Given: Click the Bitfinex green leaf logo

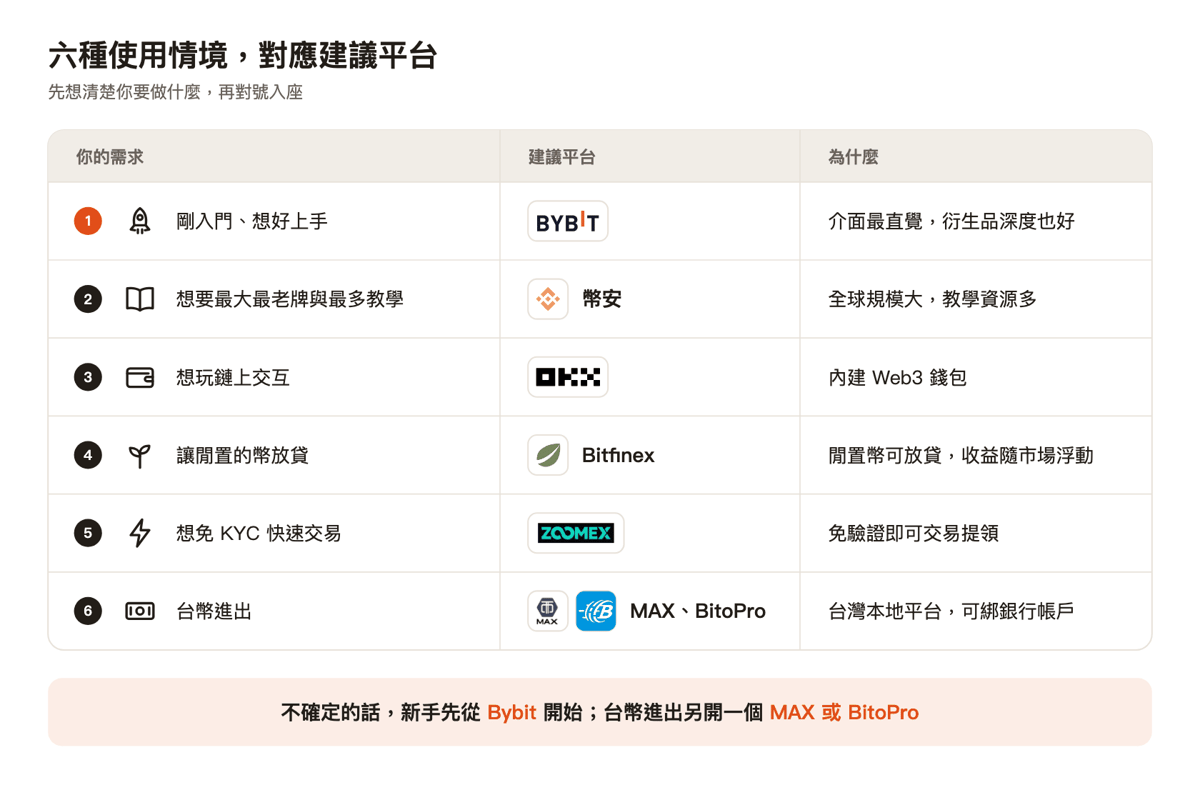Looking at the screenshot, I should point(548,455).
